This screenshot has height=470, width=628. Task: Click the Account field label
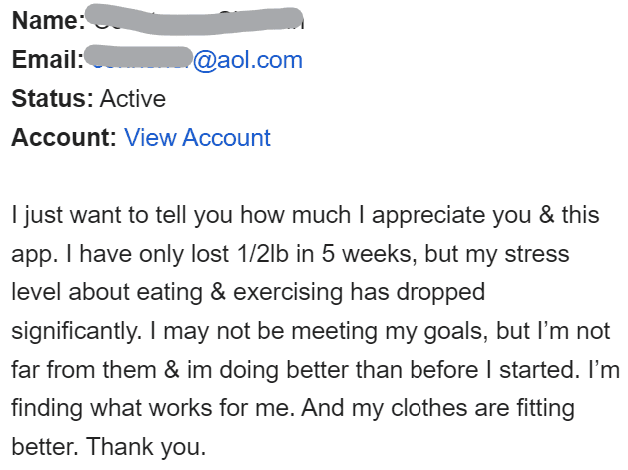[x=64, y=137]
